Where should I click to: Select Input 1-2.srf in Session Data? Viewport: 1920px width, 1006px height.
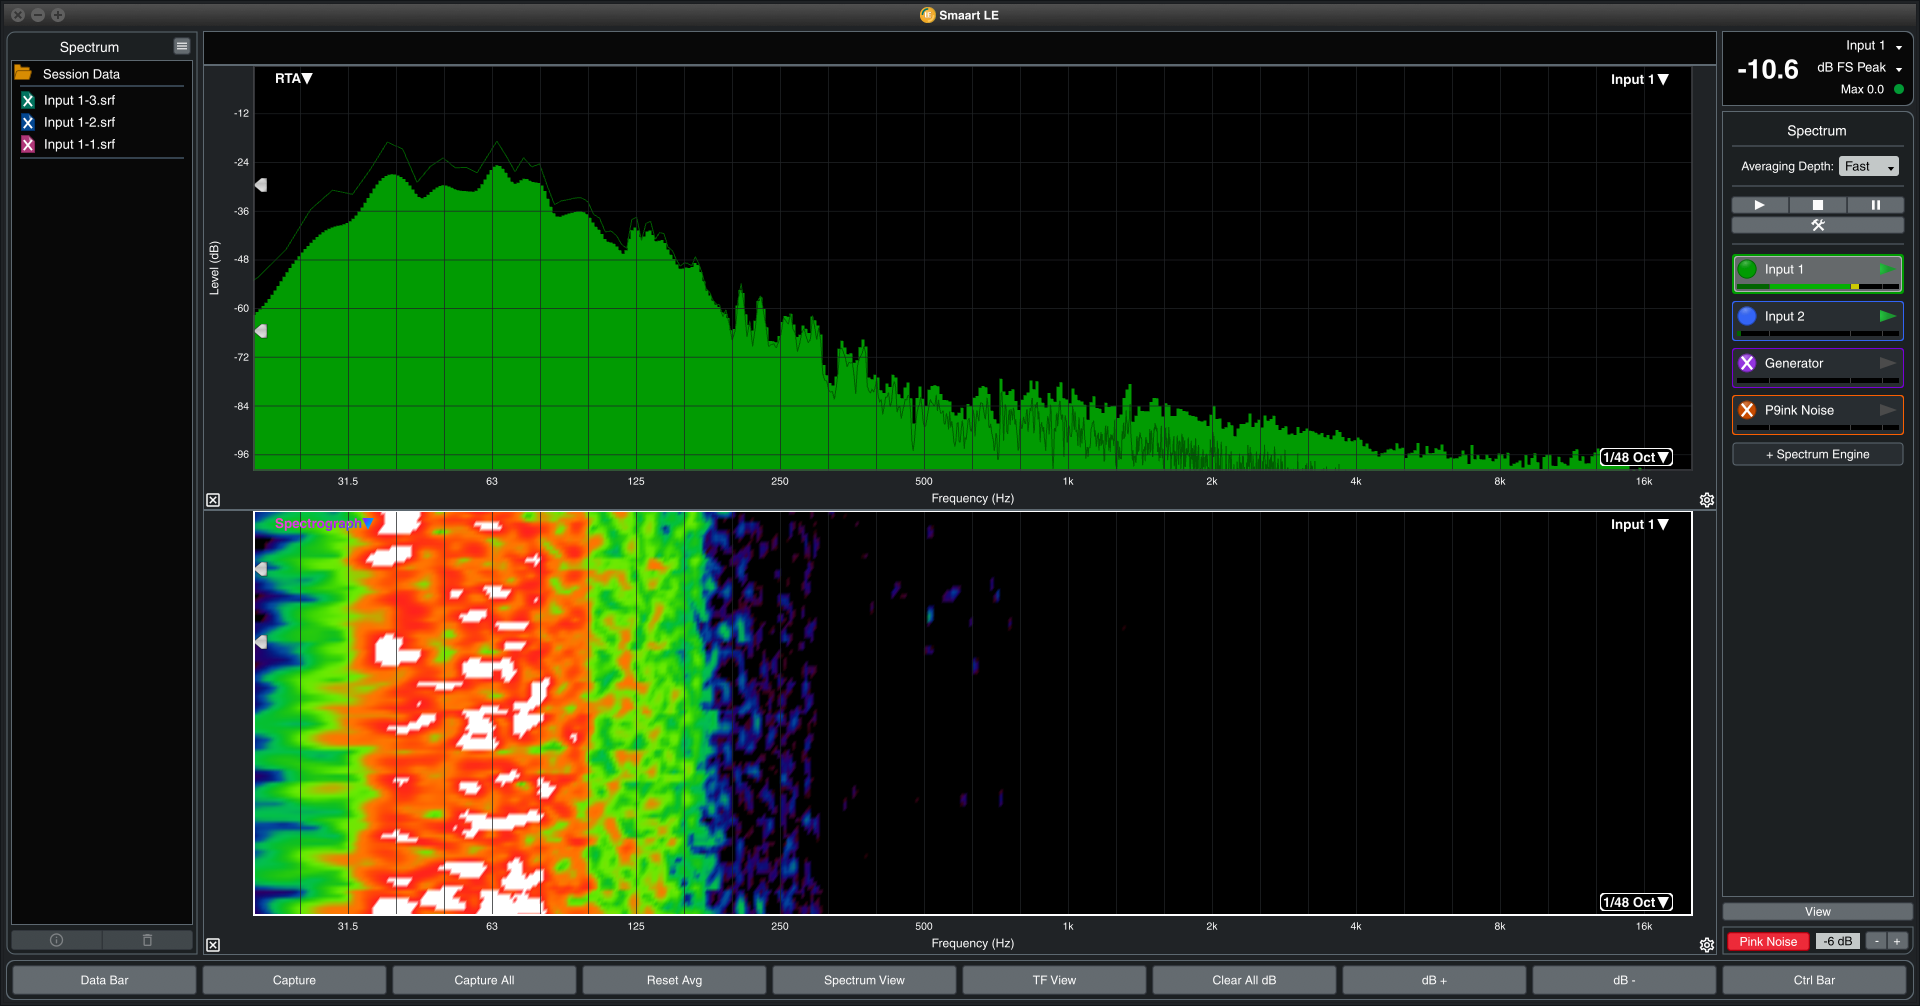[79, 122]
